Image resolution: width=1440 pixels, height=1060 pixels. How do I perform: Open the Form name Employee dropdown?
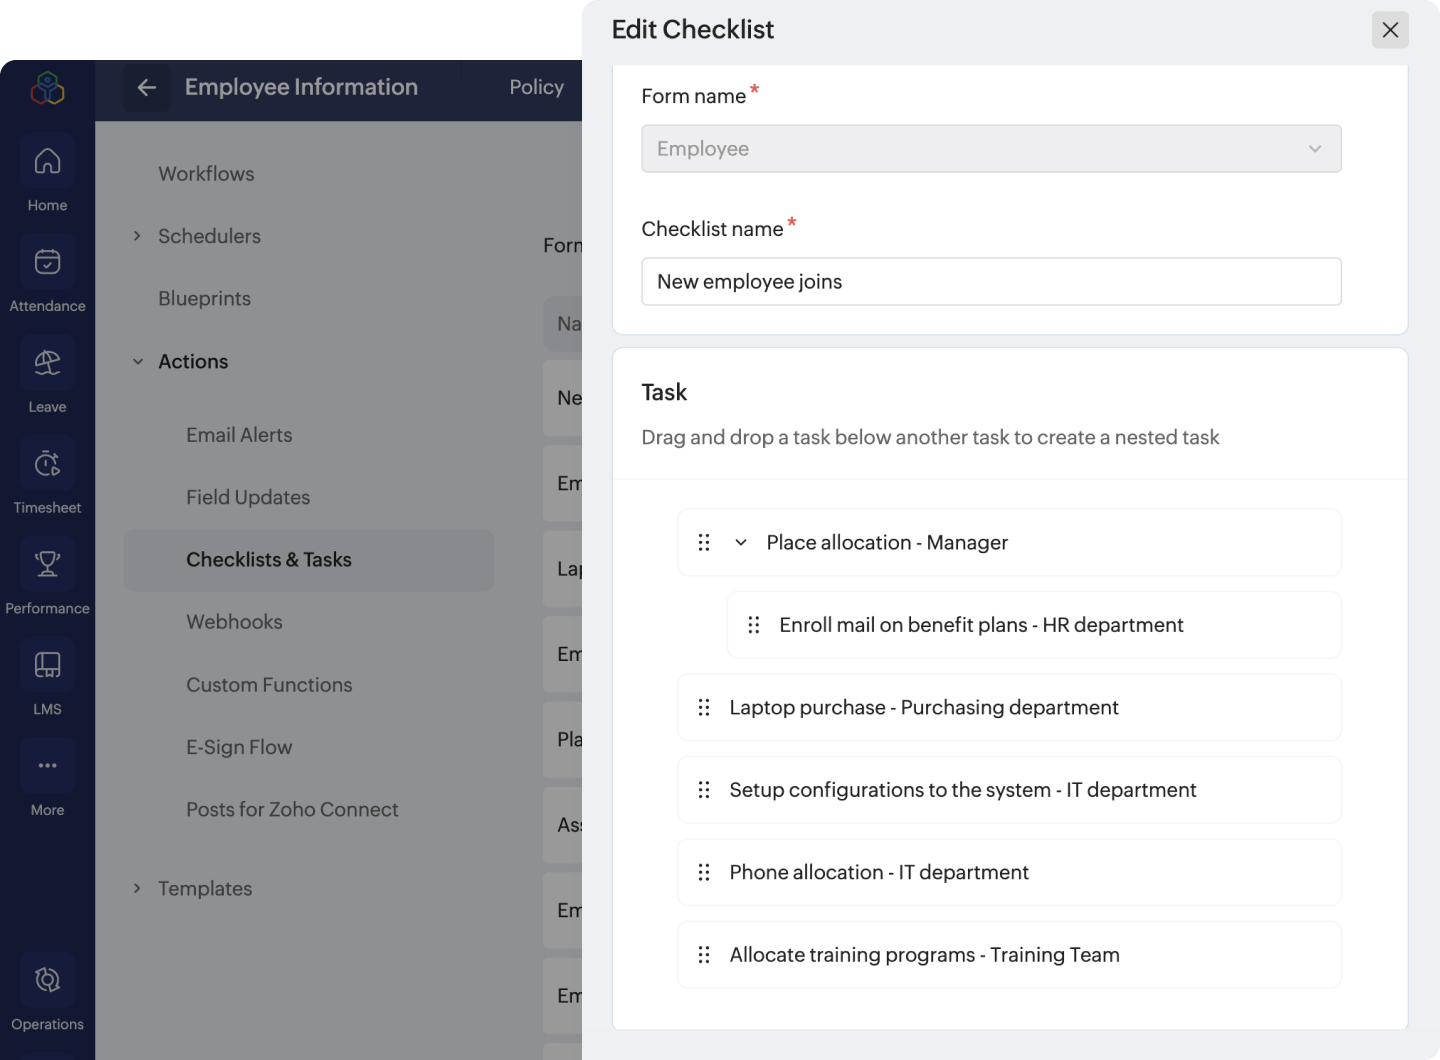coord(990,149)
